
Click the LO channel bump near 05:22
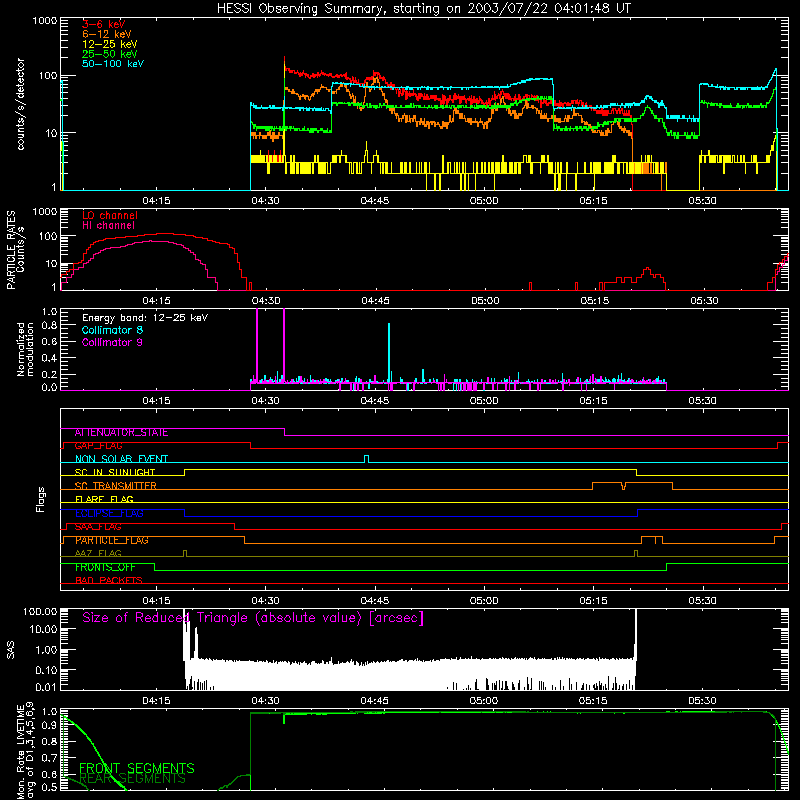647,275
